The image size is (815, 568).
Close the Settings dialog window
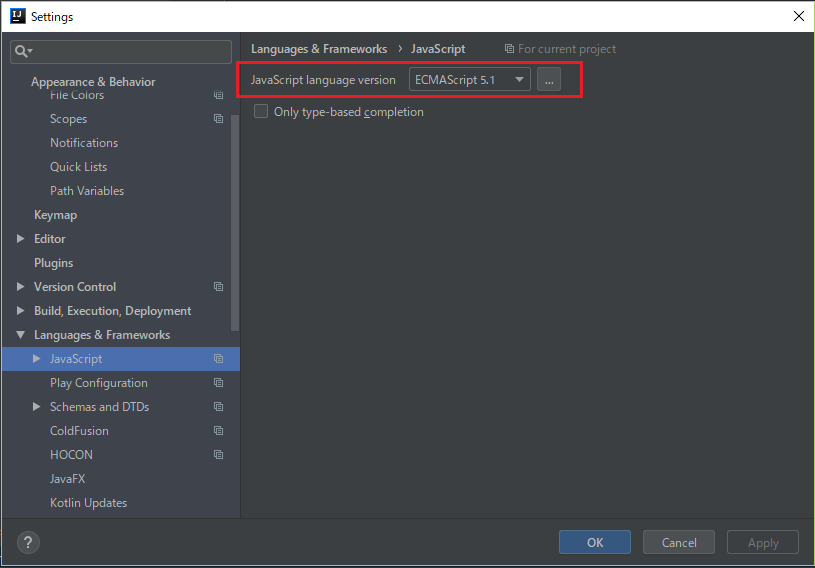[799, 16]
